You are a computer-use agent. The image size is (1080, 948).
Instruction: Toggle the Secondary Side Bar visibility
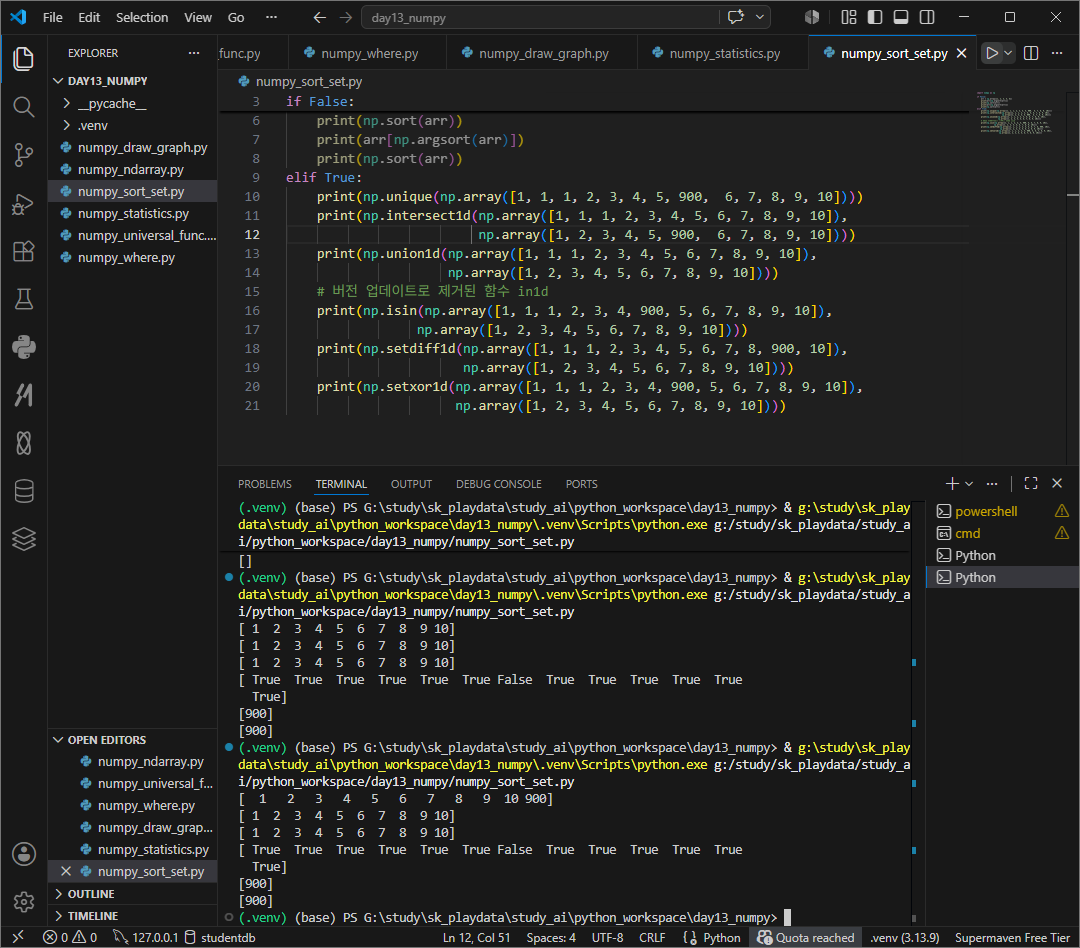tap(927, 17)
